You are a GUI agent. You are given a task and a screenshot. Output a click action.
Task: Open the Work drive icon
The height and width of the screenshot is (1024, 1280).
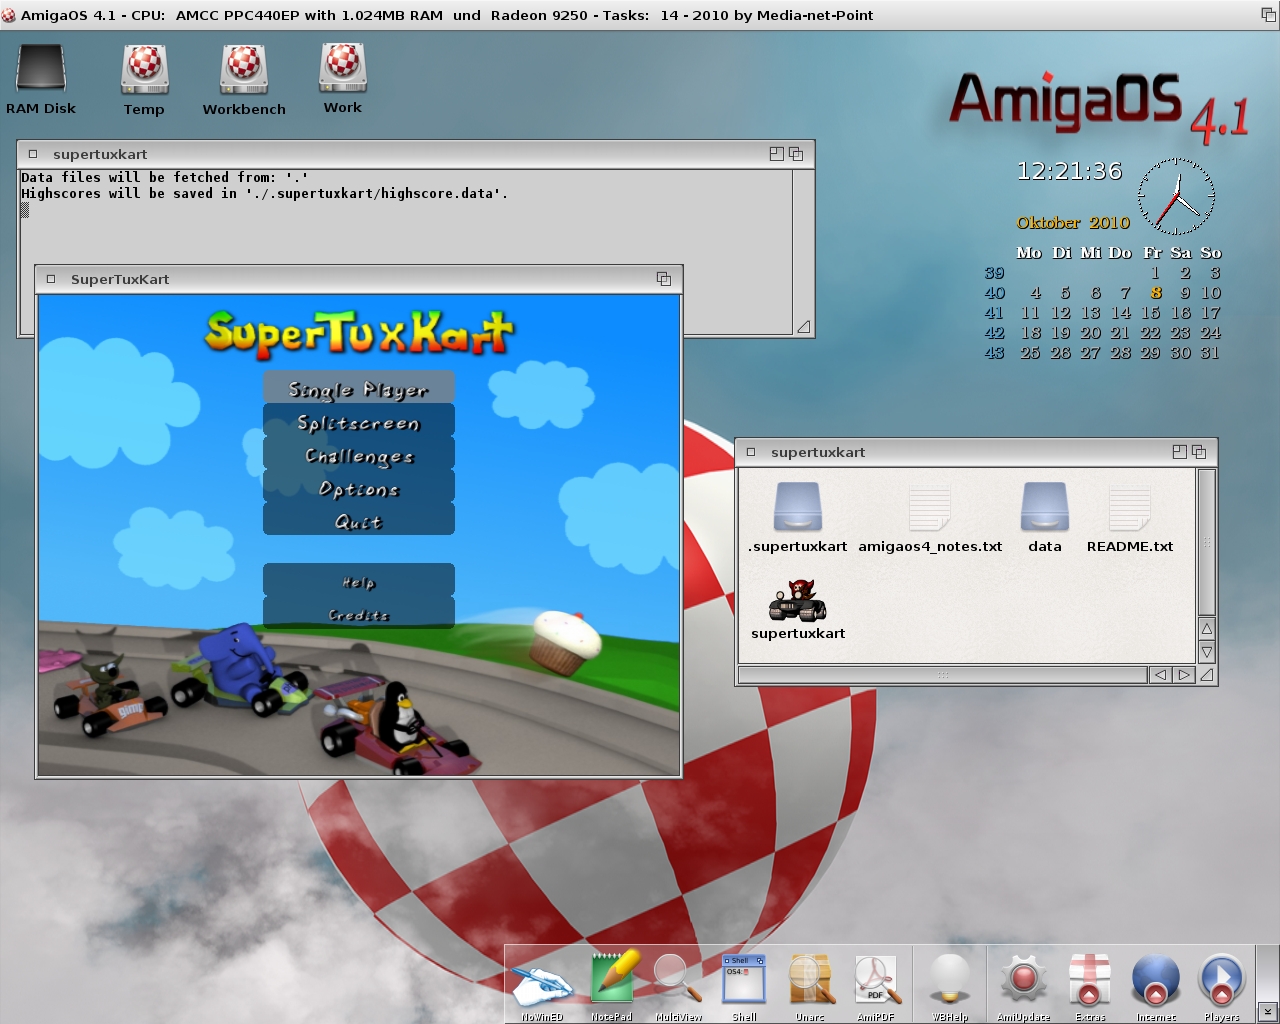coord(343,78)
